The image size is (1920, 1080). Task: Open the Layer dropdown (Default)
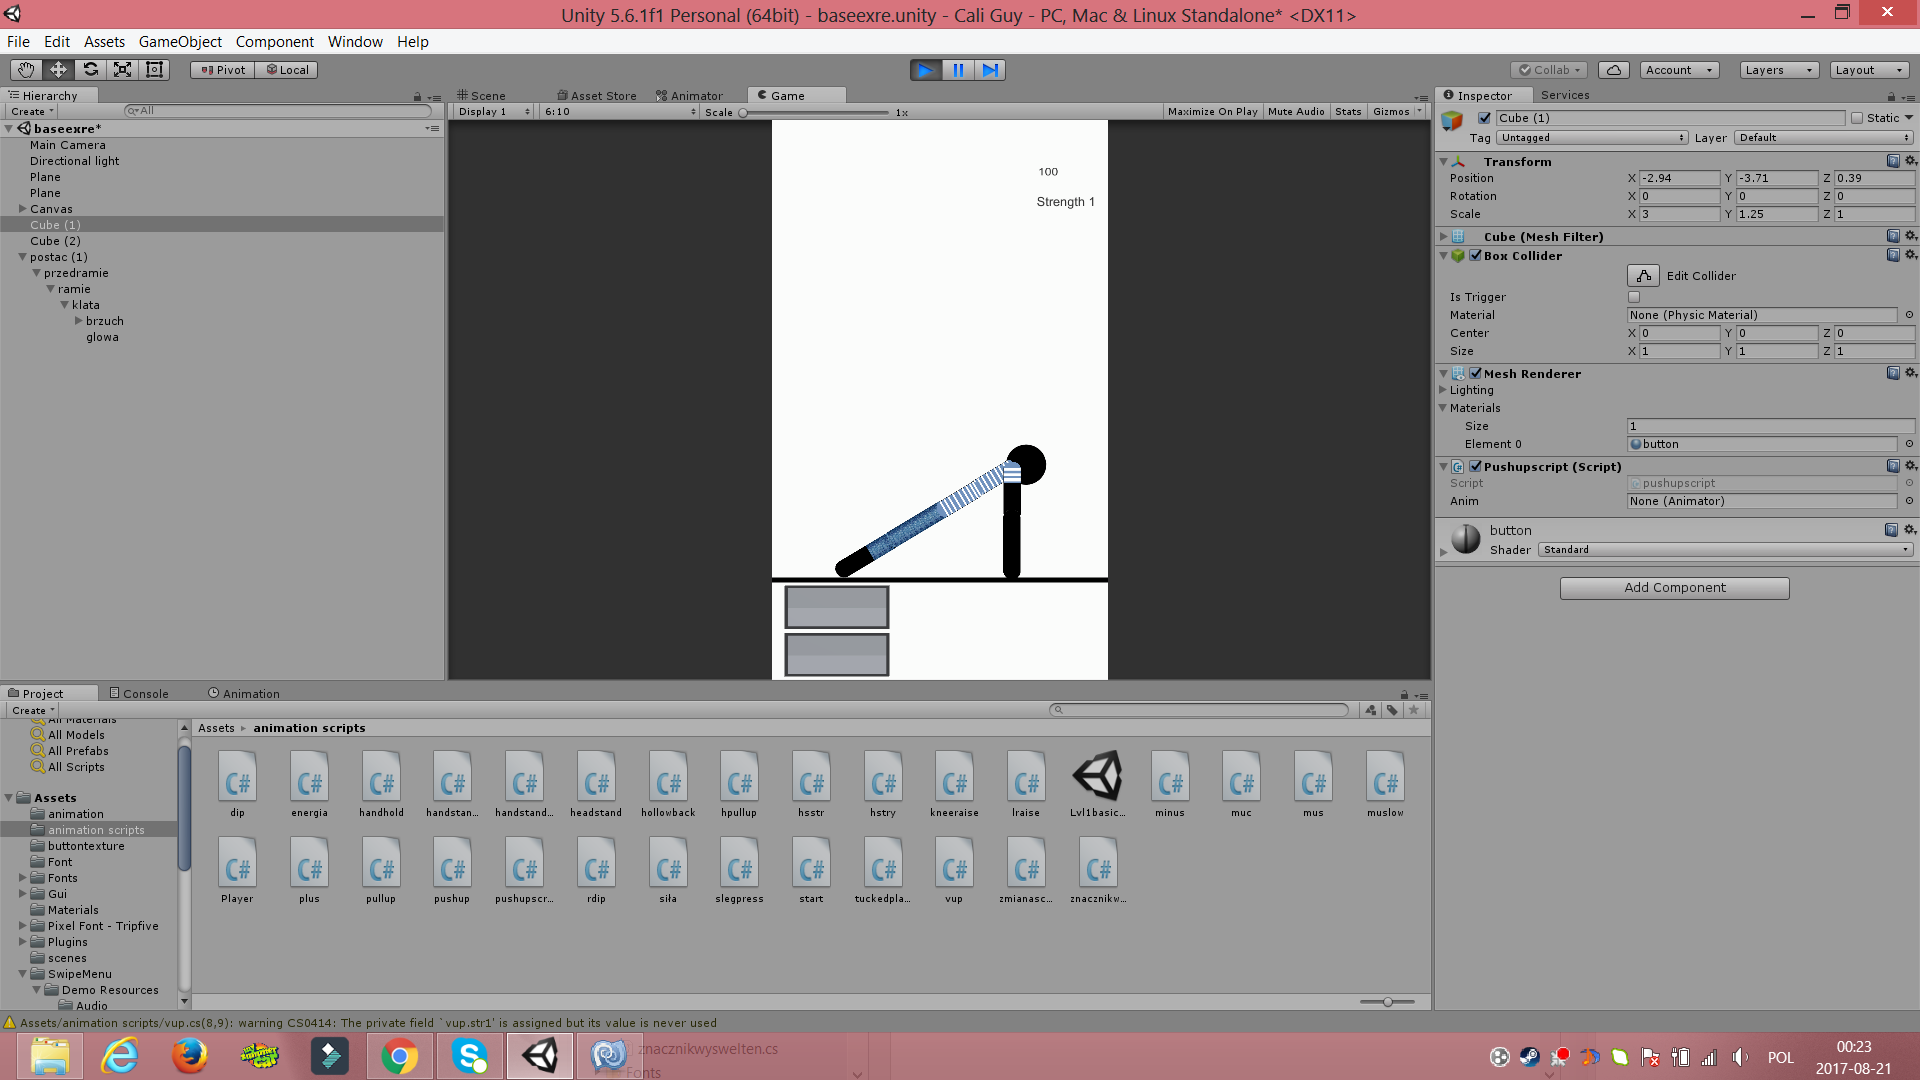[x=1825, y=138]
